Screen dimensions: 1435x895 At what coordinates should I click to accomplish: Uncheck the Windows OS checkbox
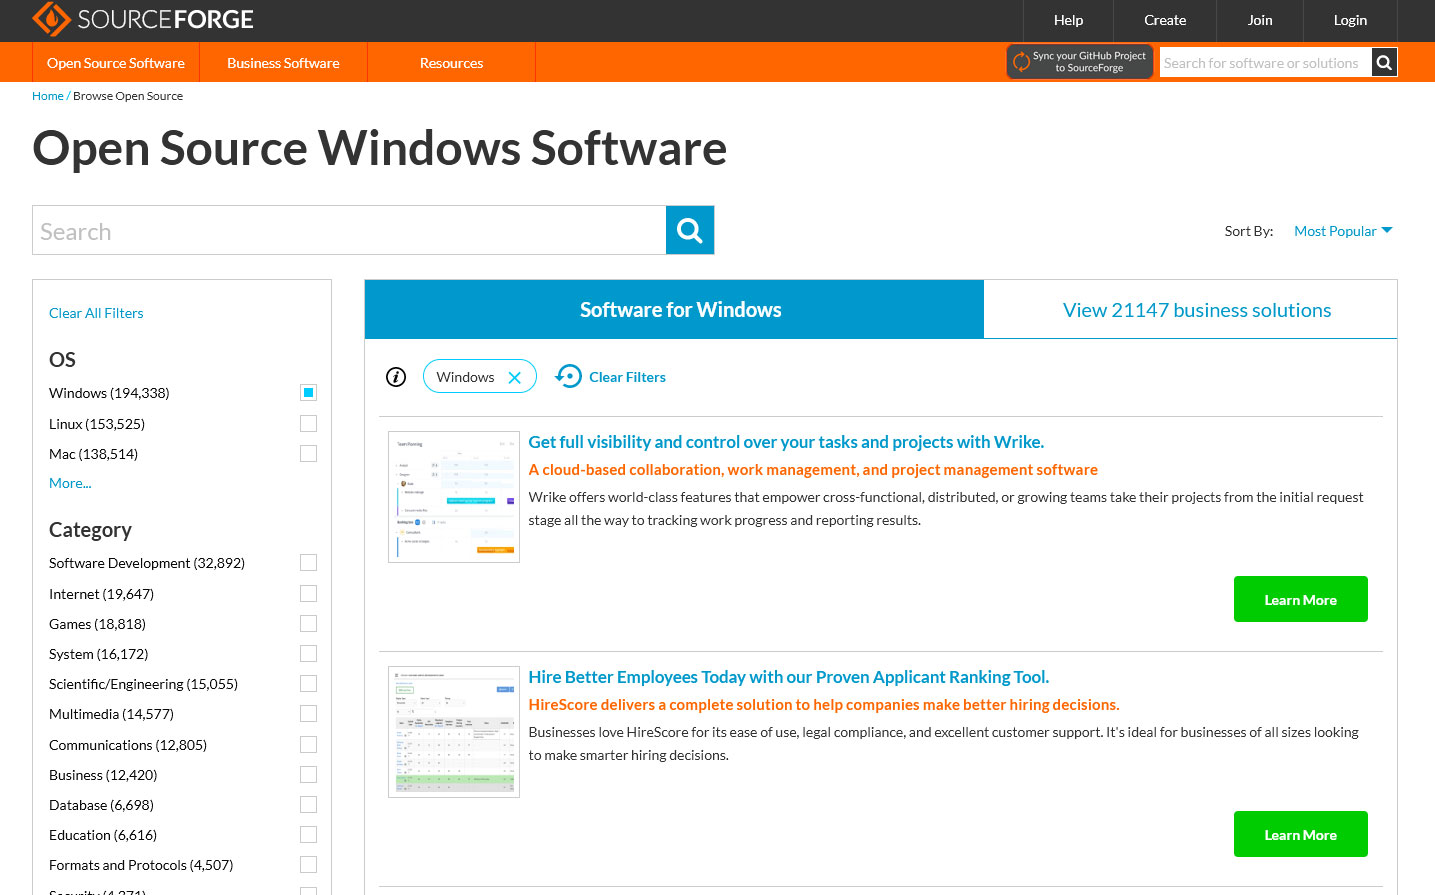click(x=308, y=393)
